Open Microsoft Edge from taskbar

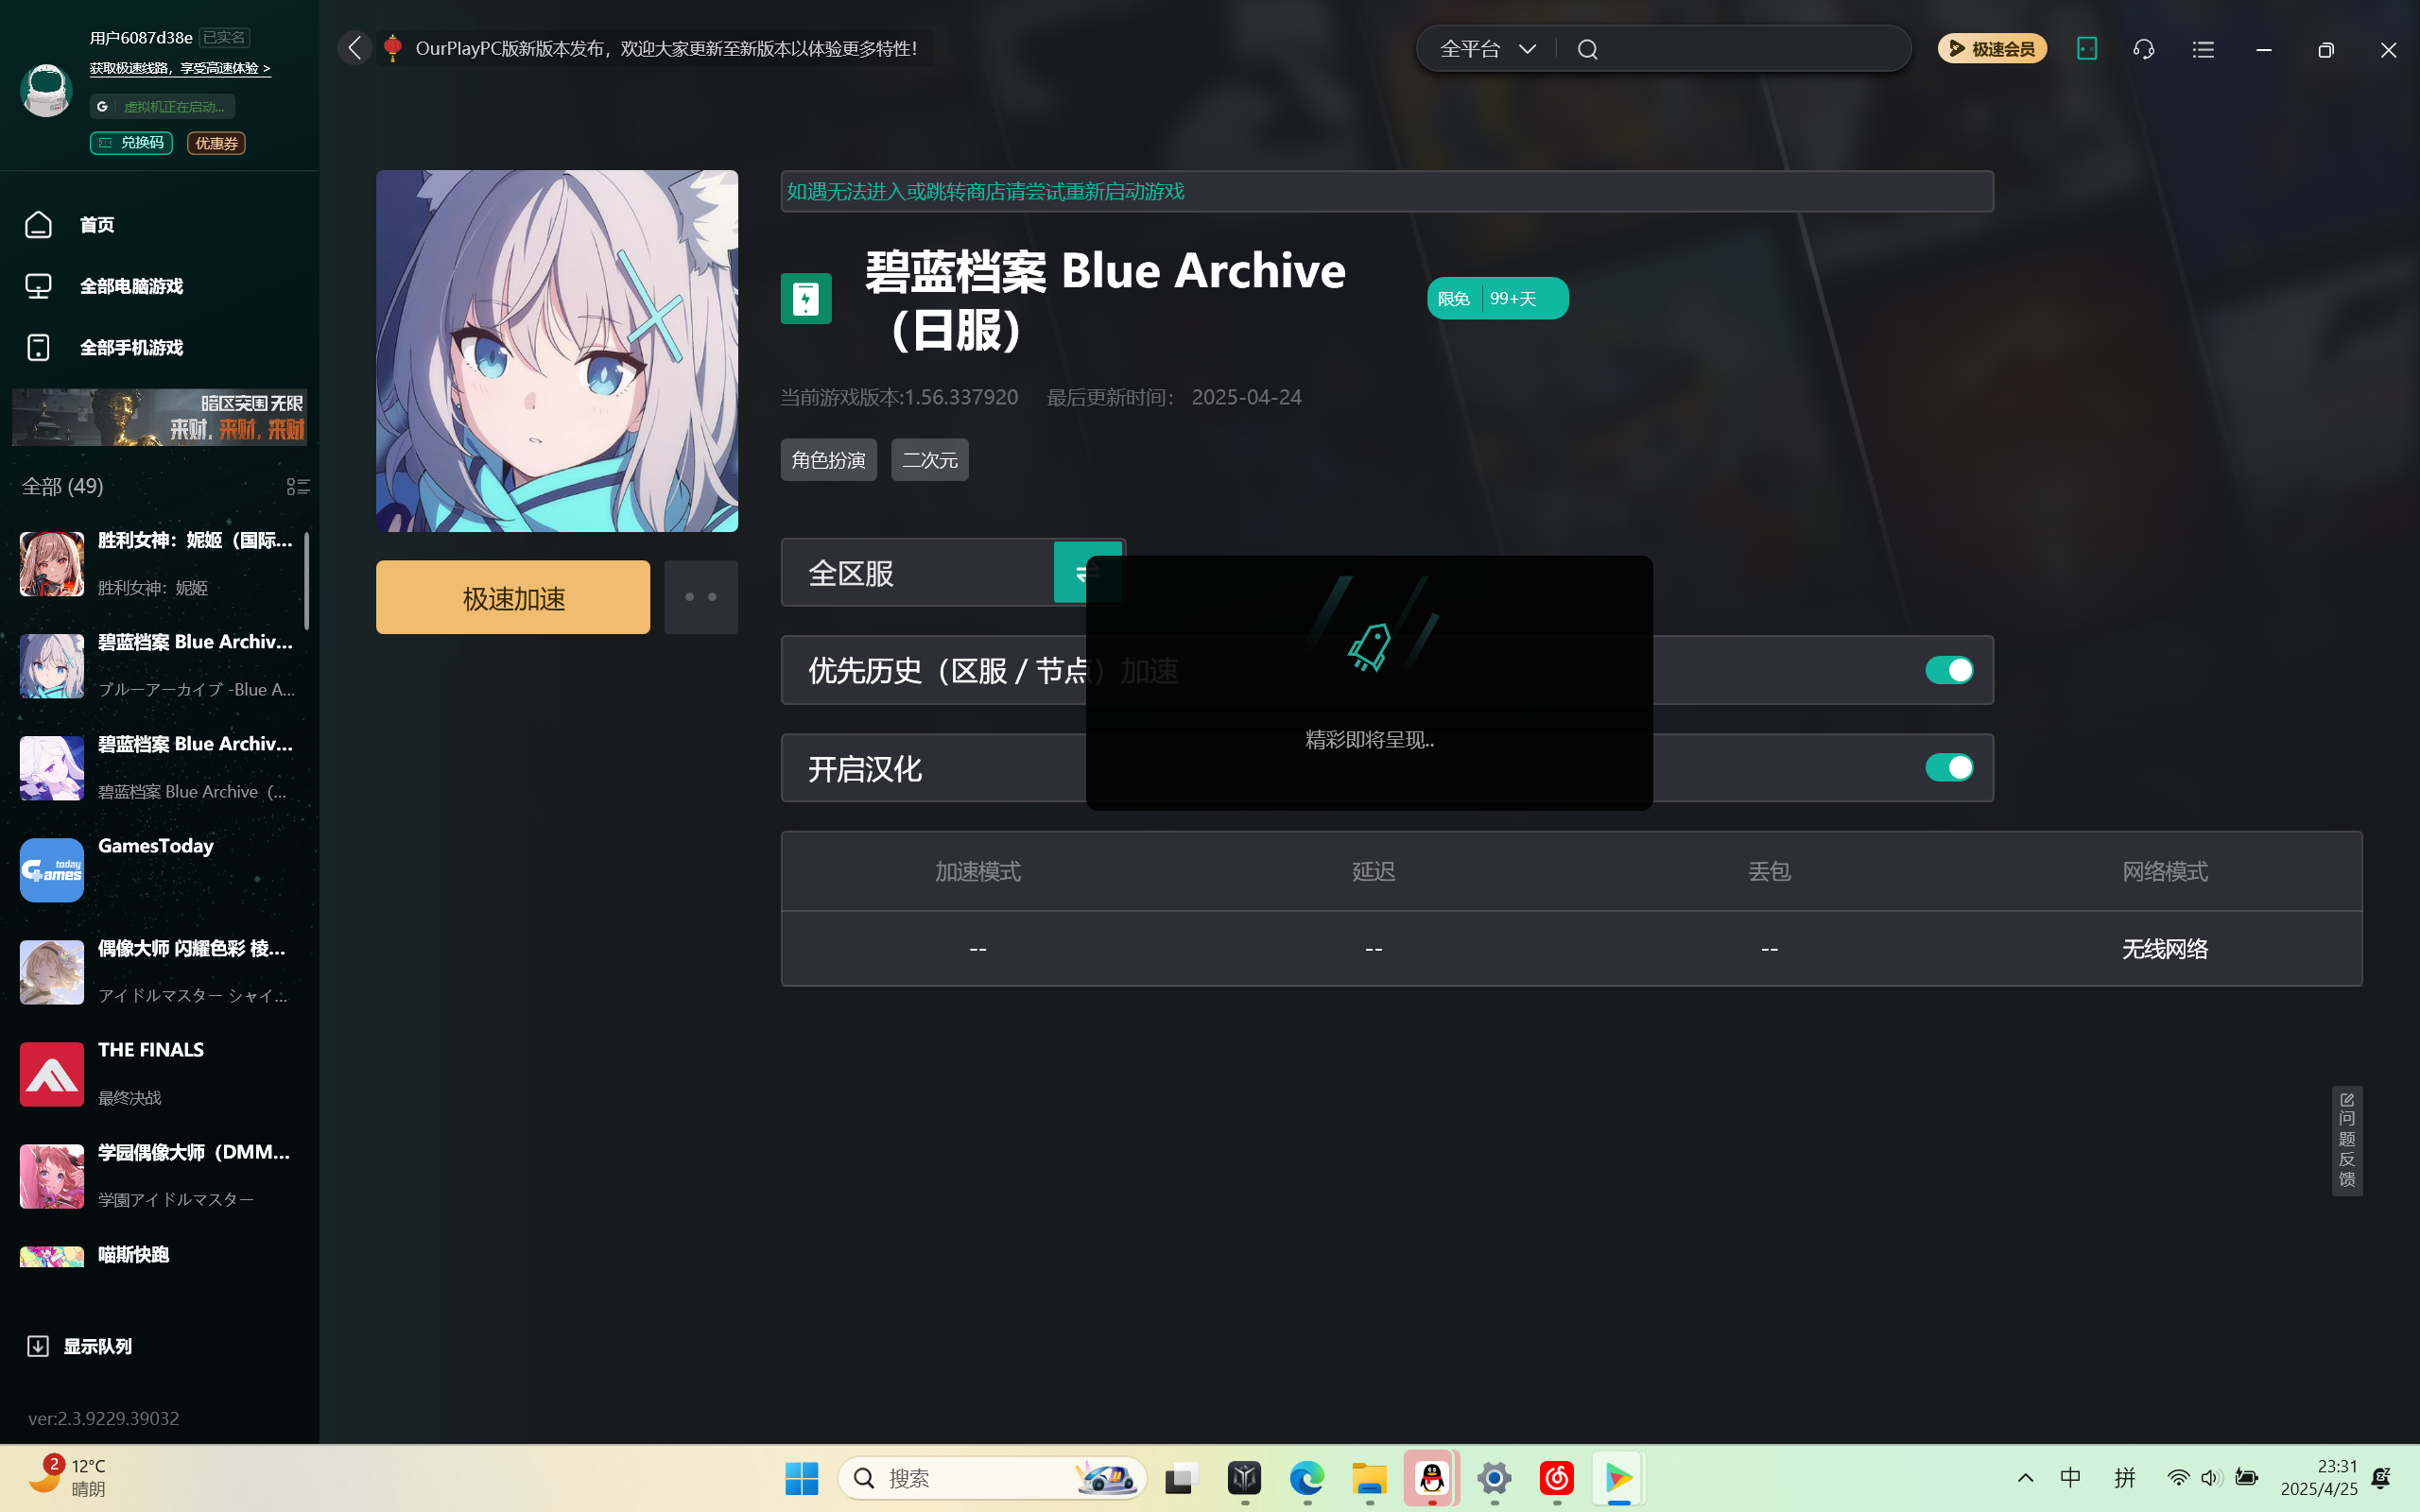coord(1307,1478)
